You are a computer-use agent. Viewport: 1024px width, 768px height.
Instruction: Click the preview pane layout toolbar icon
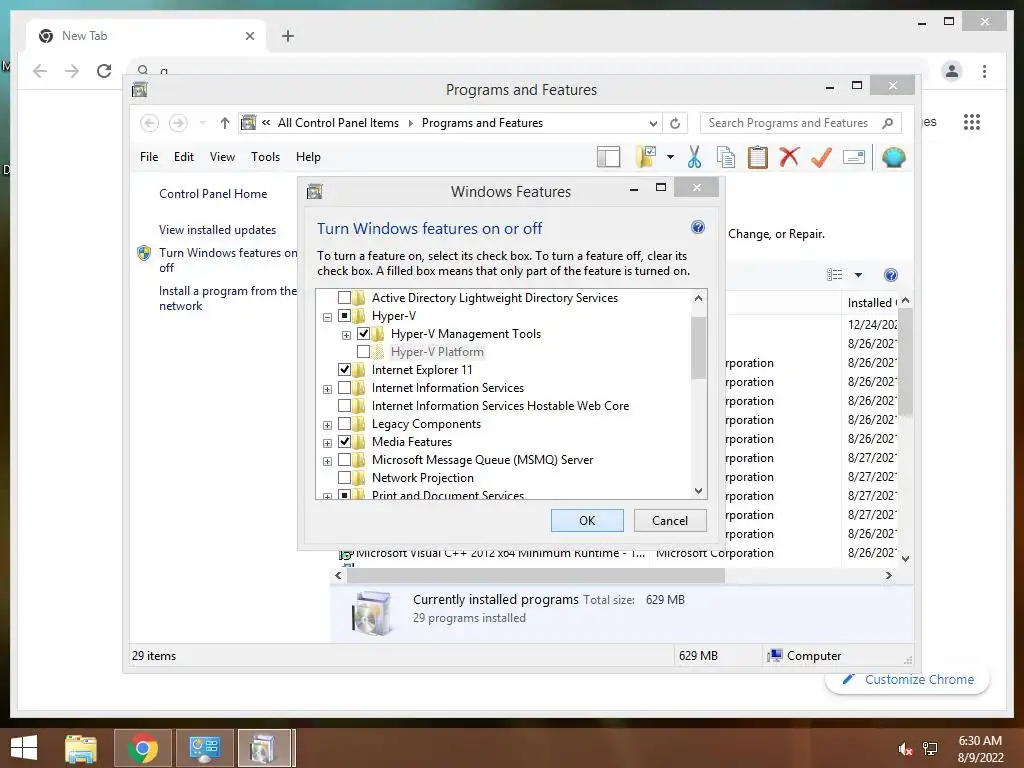(x=608, y=157)
